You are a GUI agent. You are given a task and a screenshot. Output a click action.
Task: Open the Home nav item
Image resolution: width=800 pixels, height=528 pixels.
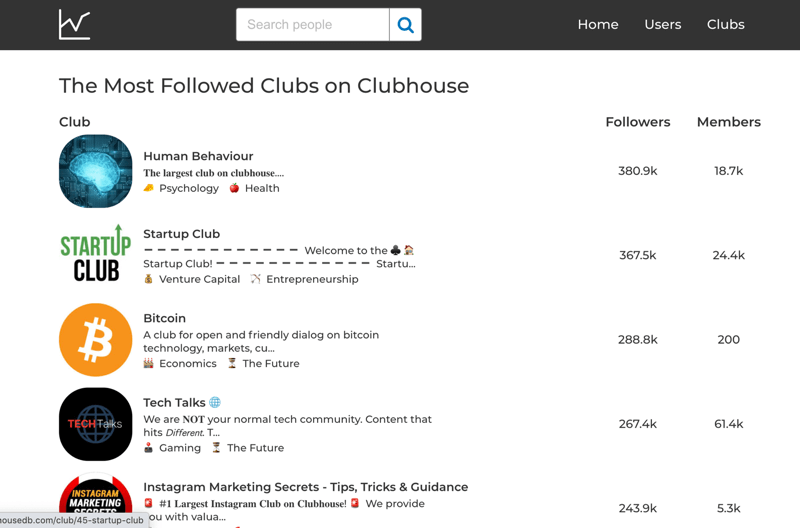coord(598,24)
